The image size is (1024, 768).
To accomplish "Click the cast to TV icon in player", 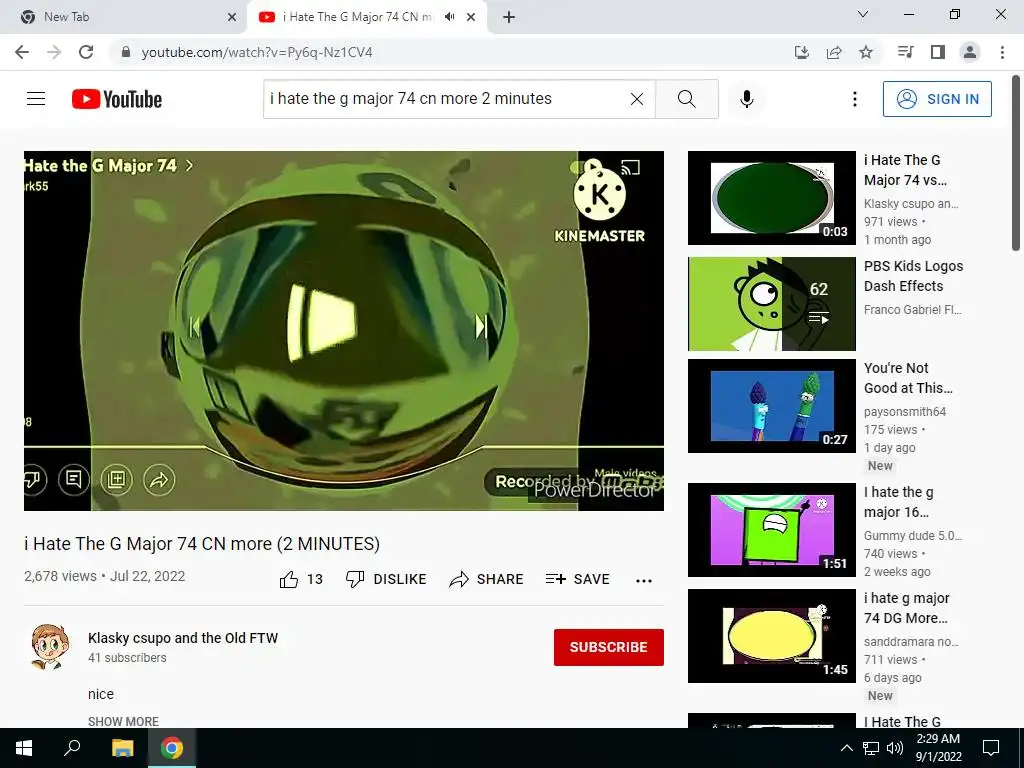I will [630, 168].
